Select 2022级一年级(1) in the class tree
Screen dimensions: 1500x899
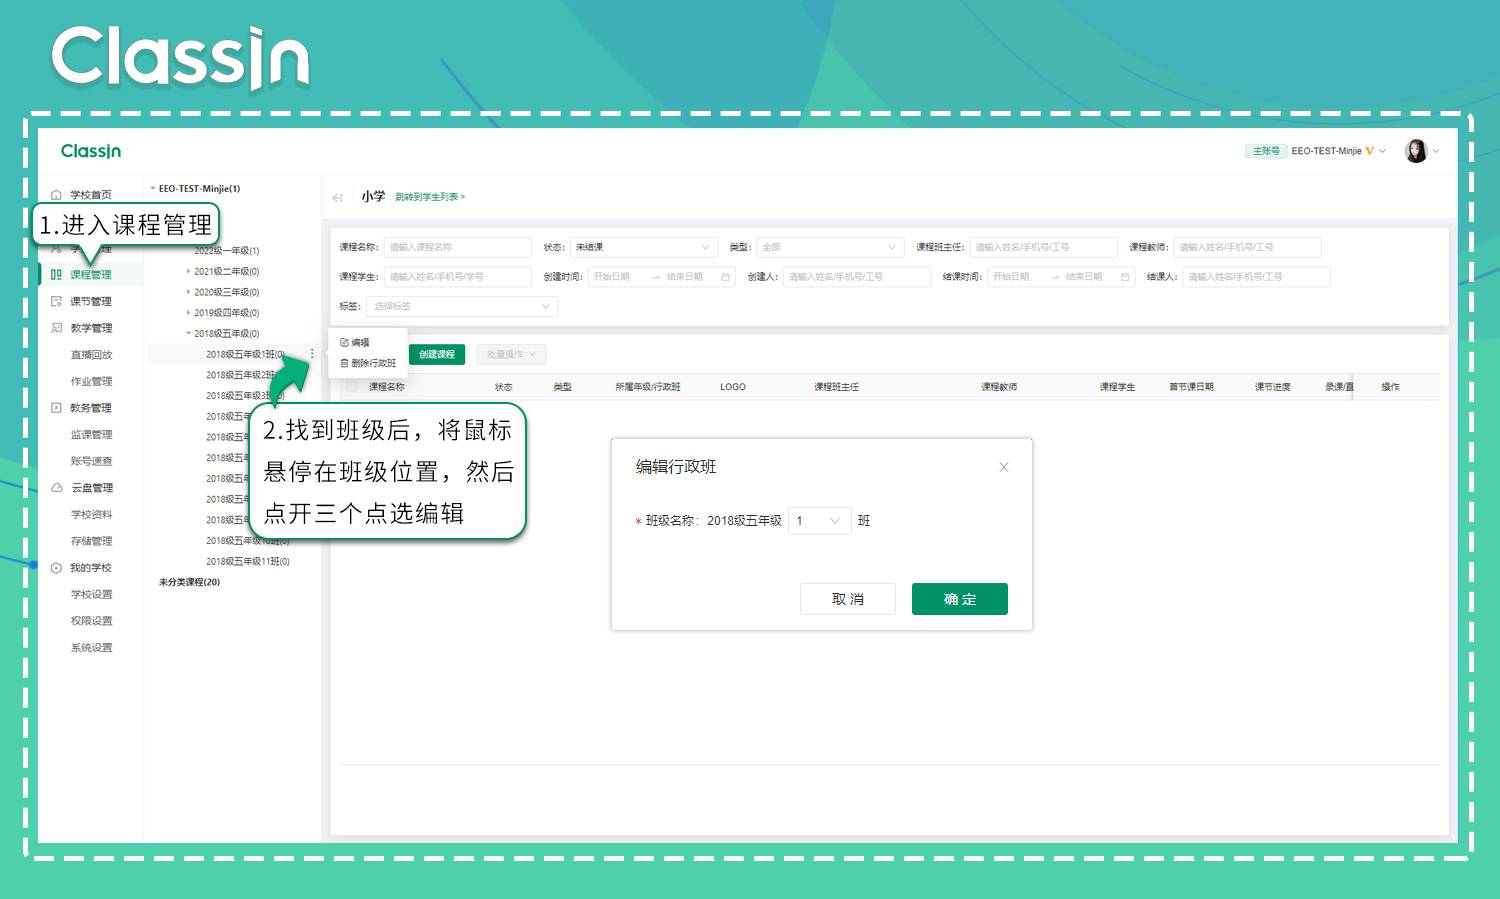226,251
